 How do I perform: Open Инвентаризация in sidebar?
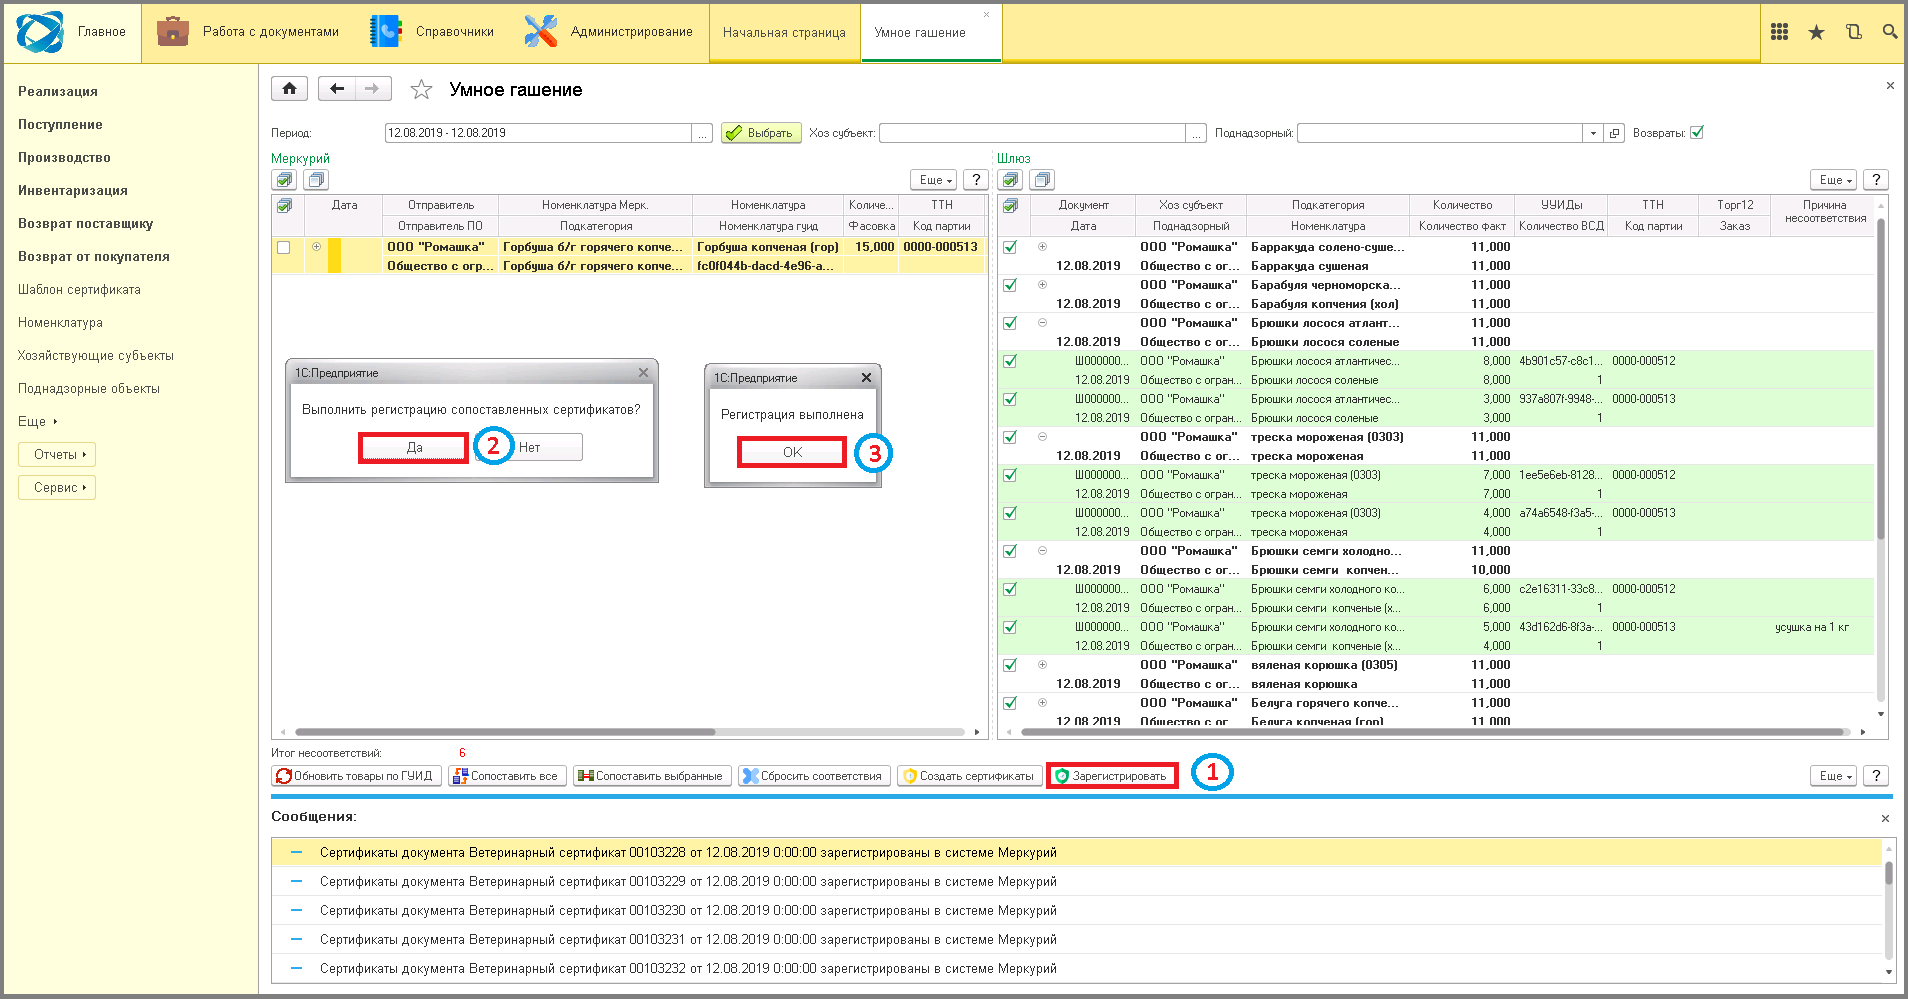(x=73, y=190)
